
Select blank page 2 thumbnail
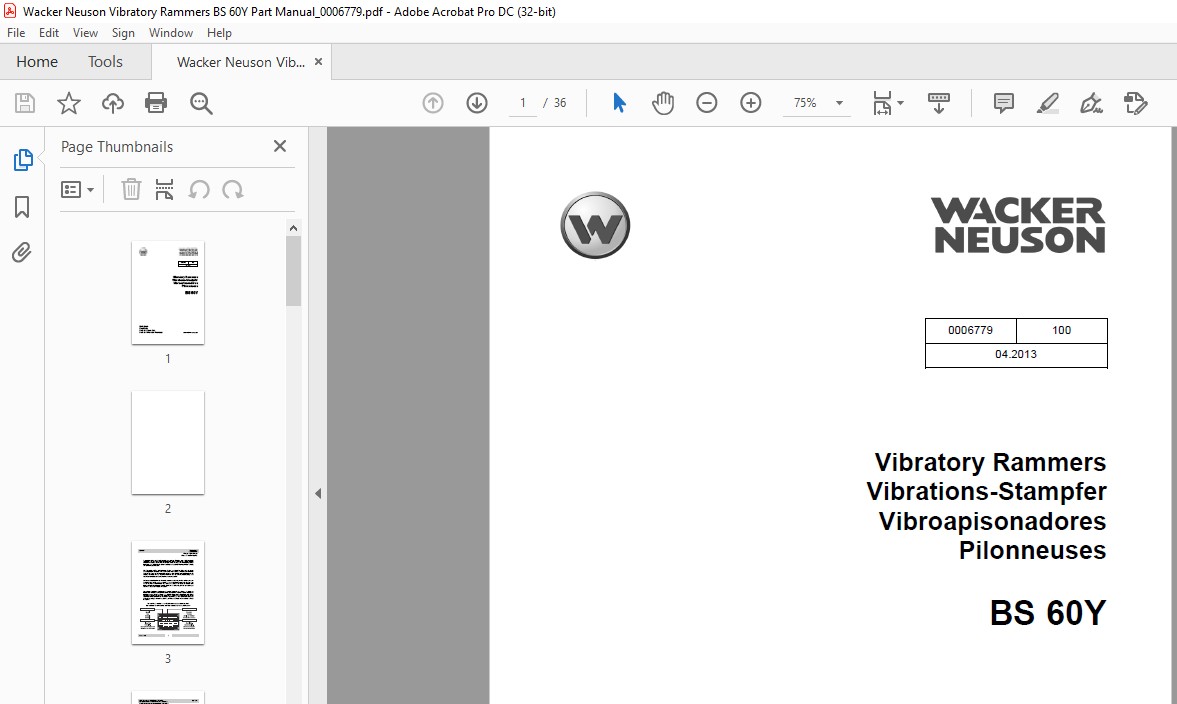coord(167,443)
